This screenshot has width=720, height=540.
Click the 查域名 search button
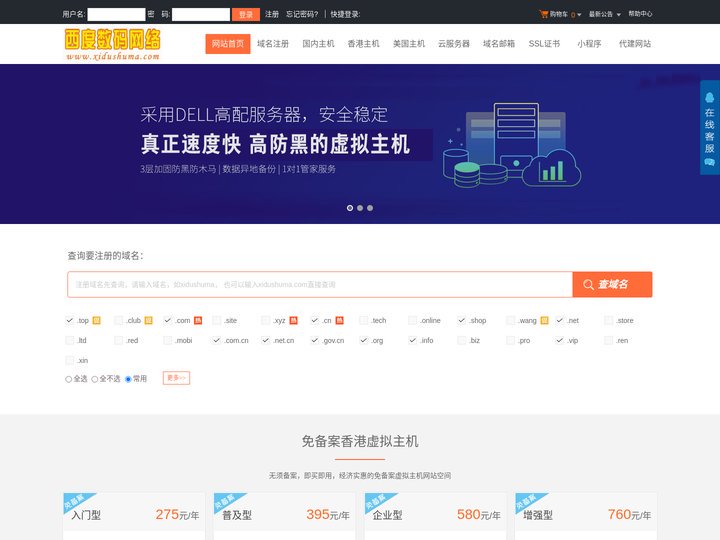pos(612,285)
